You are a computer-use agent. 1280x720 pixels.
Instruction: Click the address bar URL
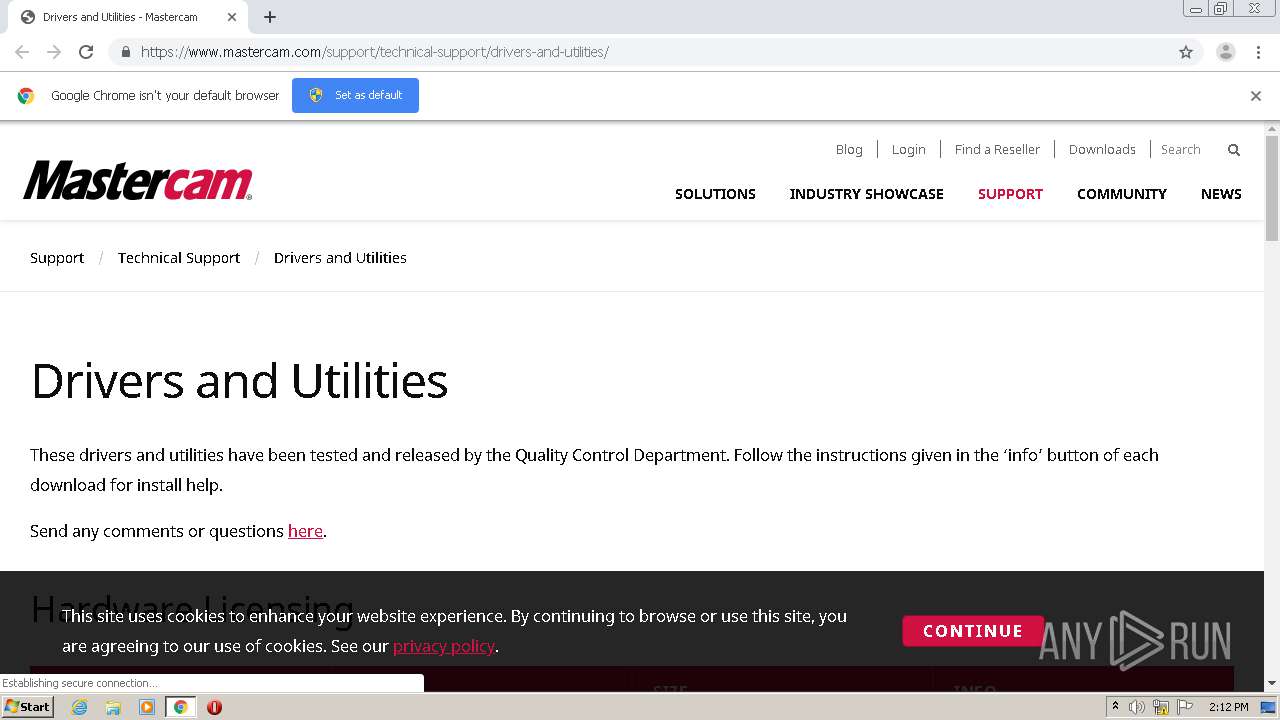coord(375,52)
